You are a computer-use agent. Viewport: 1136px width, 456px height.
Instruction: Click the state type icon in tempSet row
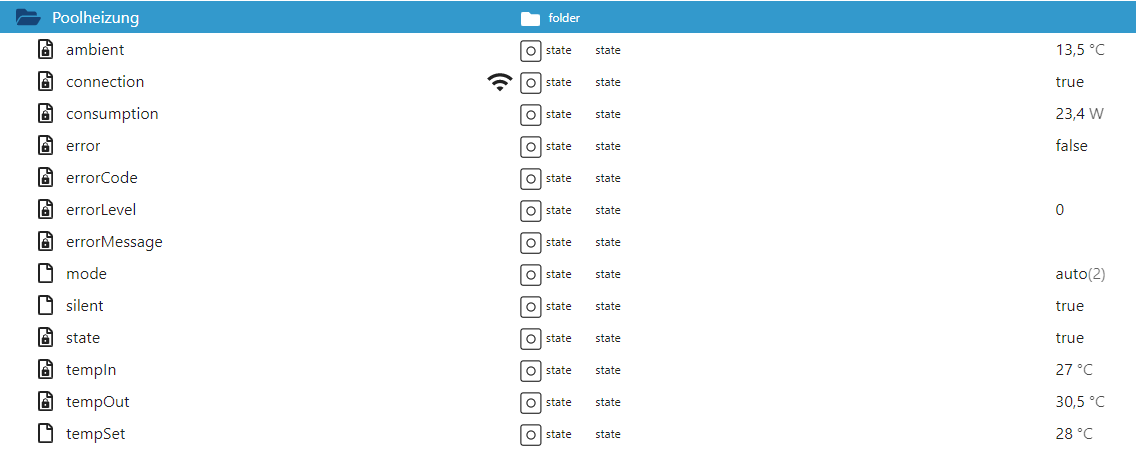pos(530,434)
